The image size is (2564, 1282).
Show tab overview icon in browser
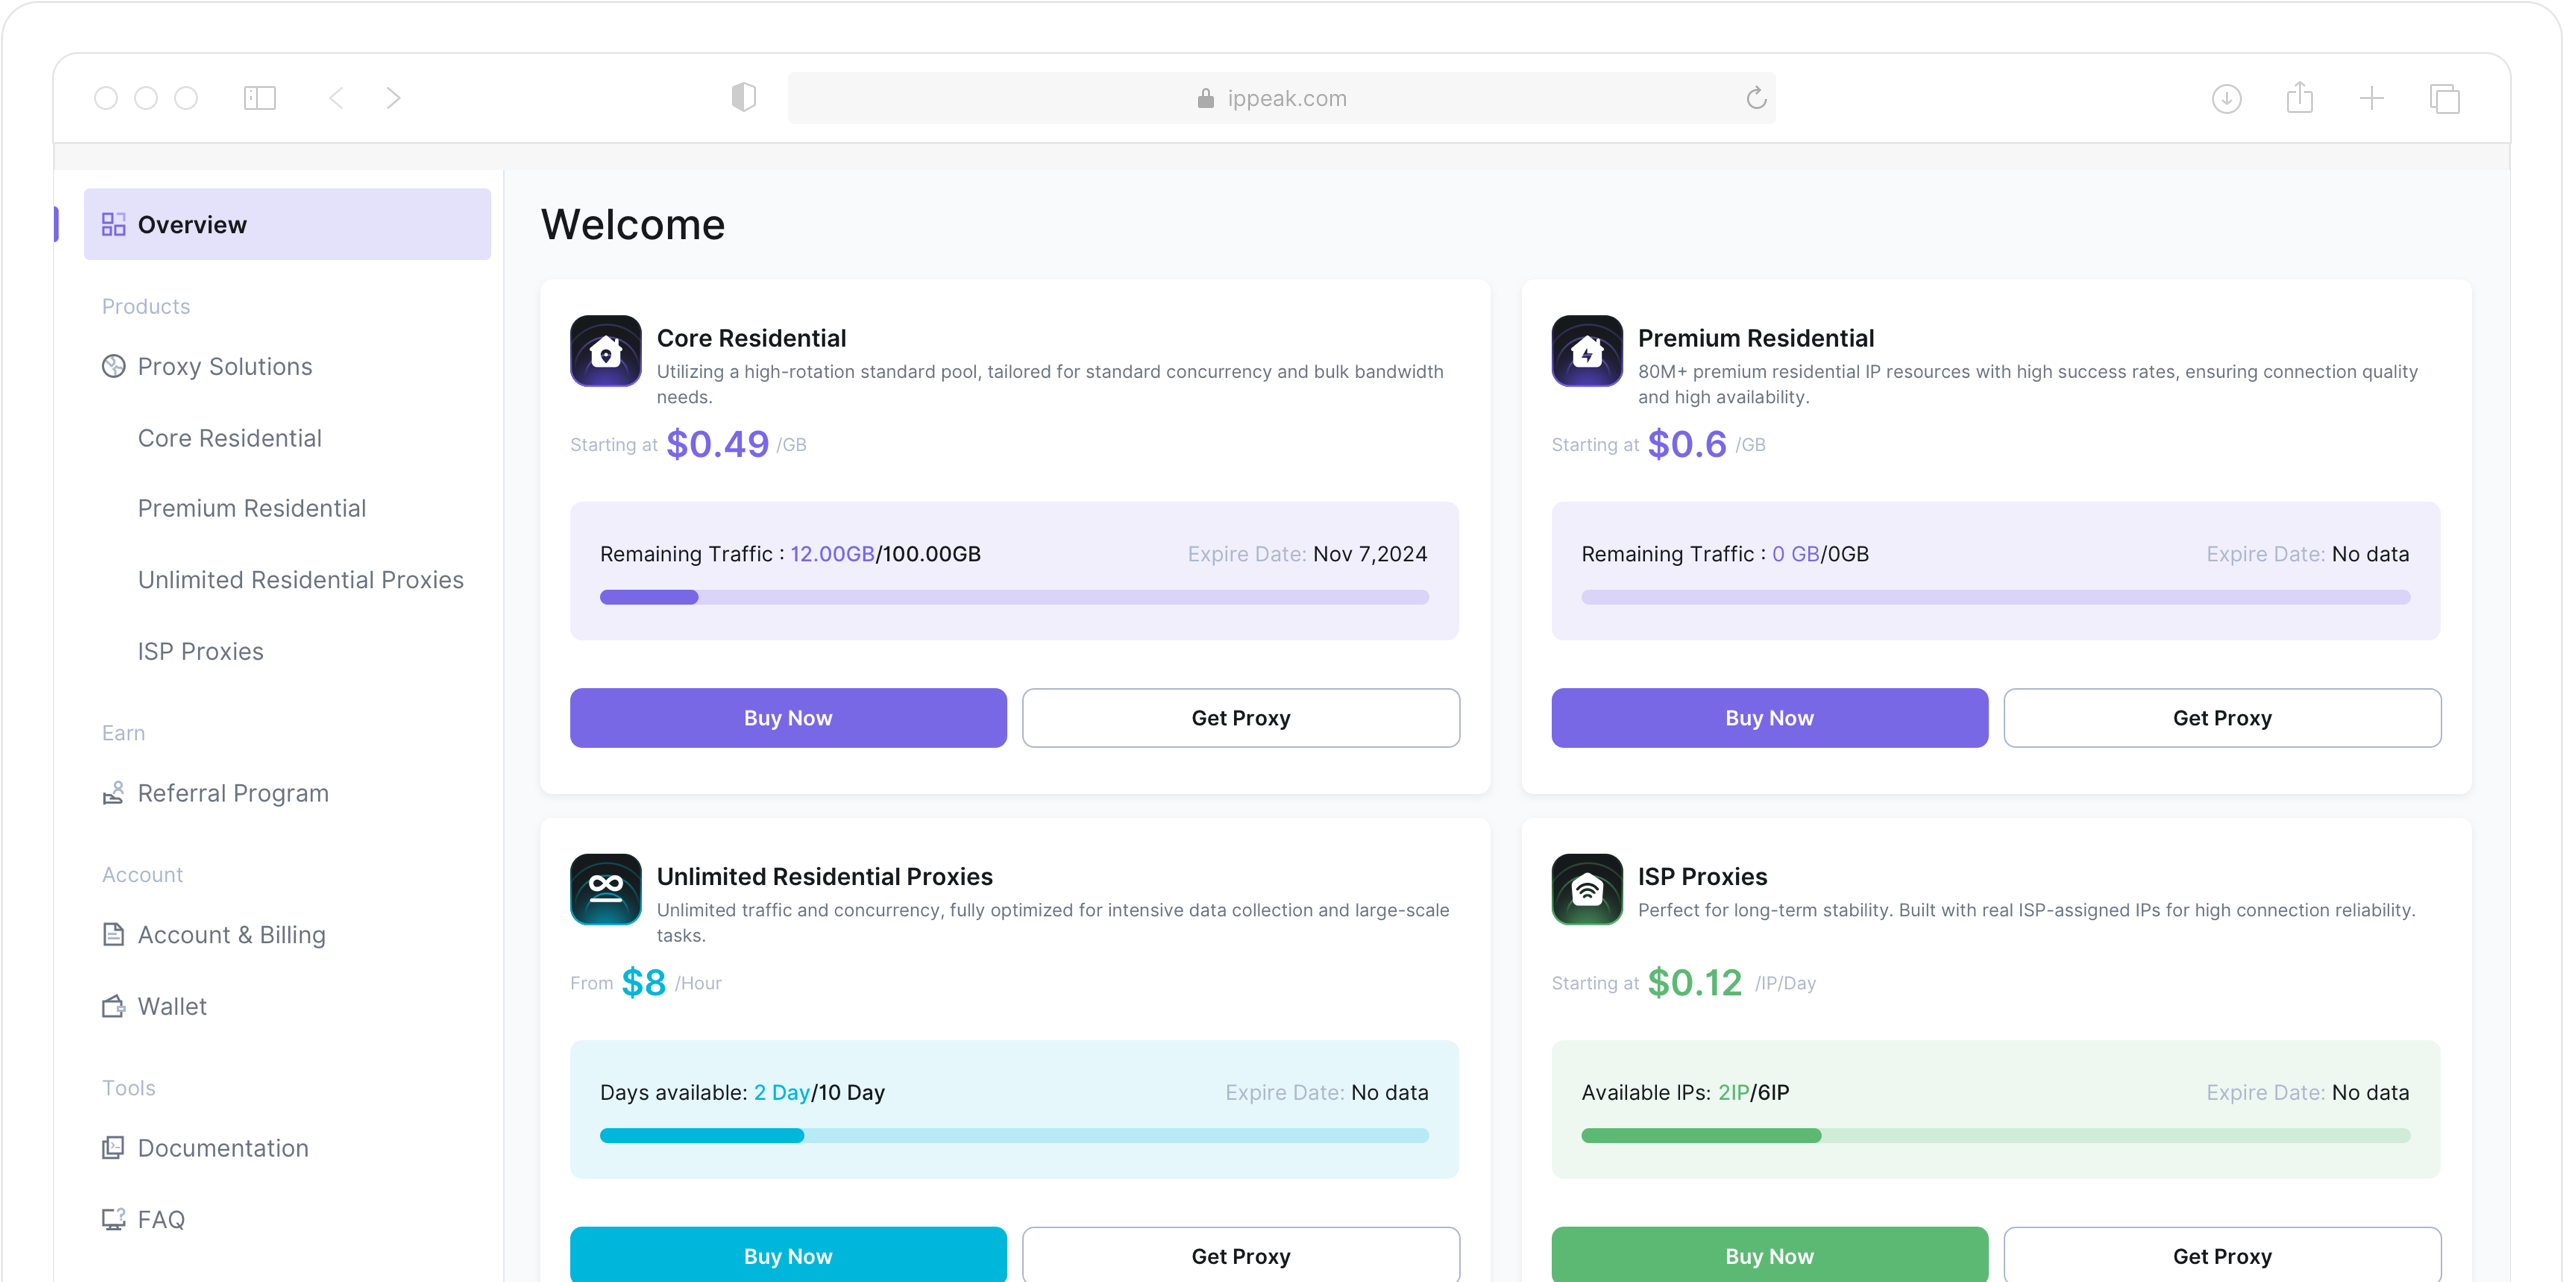tap(2444, 98)
